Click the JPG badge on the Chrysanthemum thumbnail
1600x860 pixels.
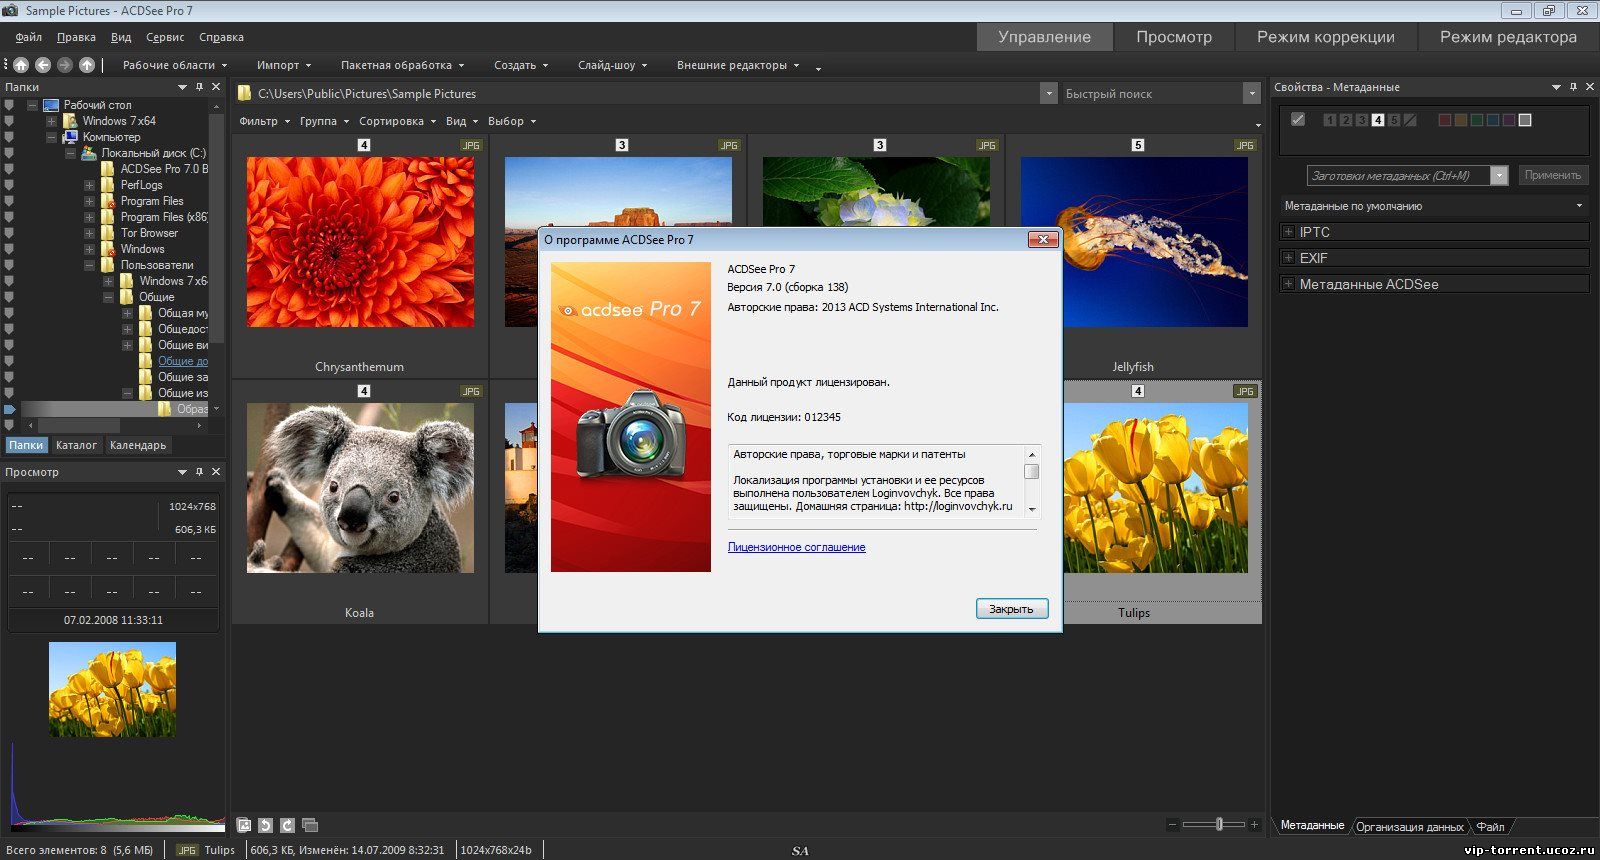[471, 145]
